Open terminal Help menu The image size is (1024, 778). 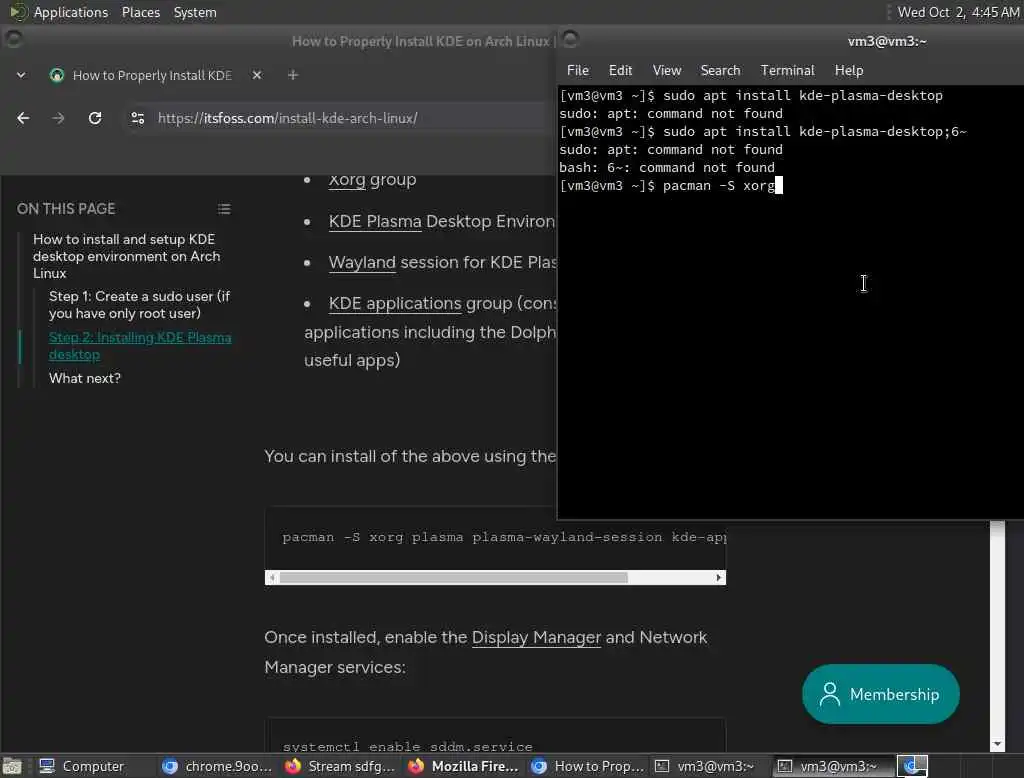click(x=848, y=71)
